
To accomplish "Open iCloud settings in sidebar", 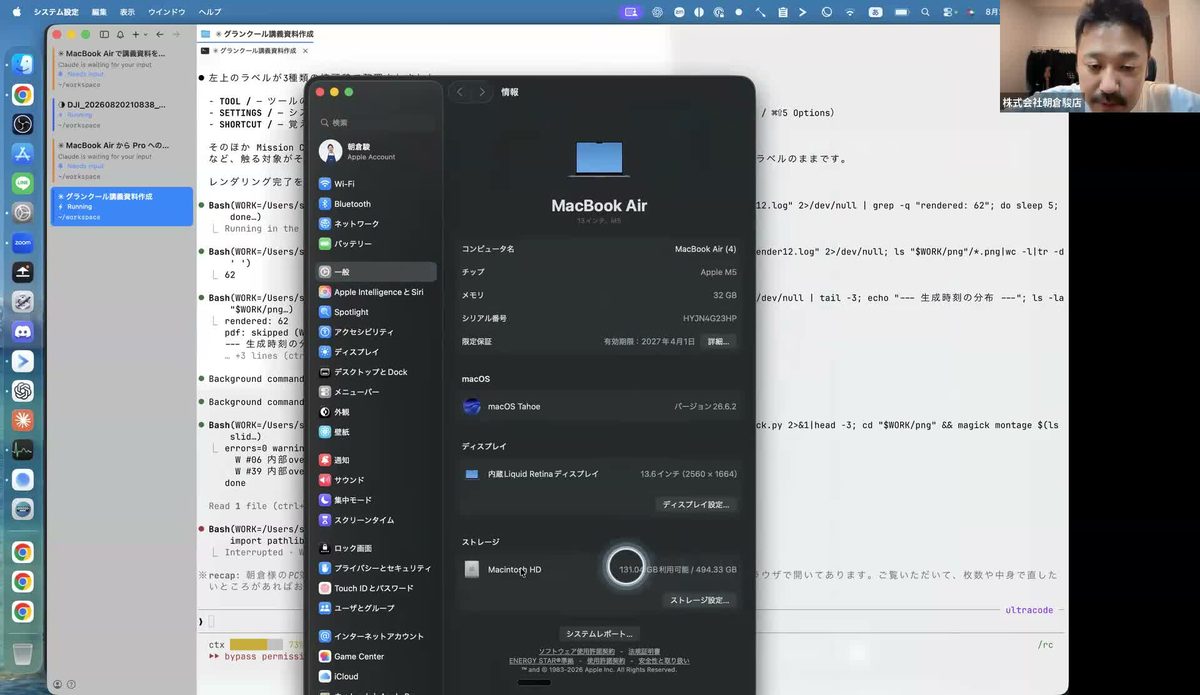I will tap(376, 676).
